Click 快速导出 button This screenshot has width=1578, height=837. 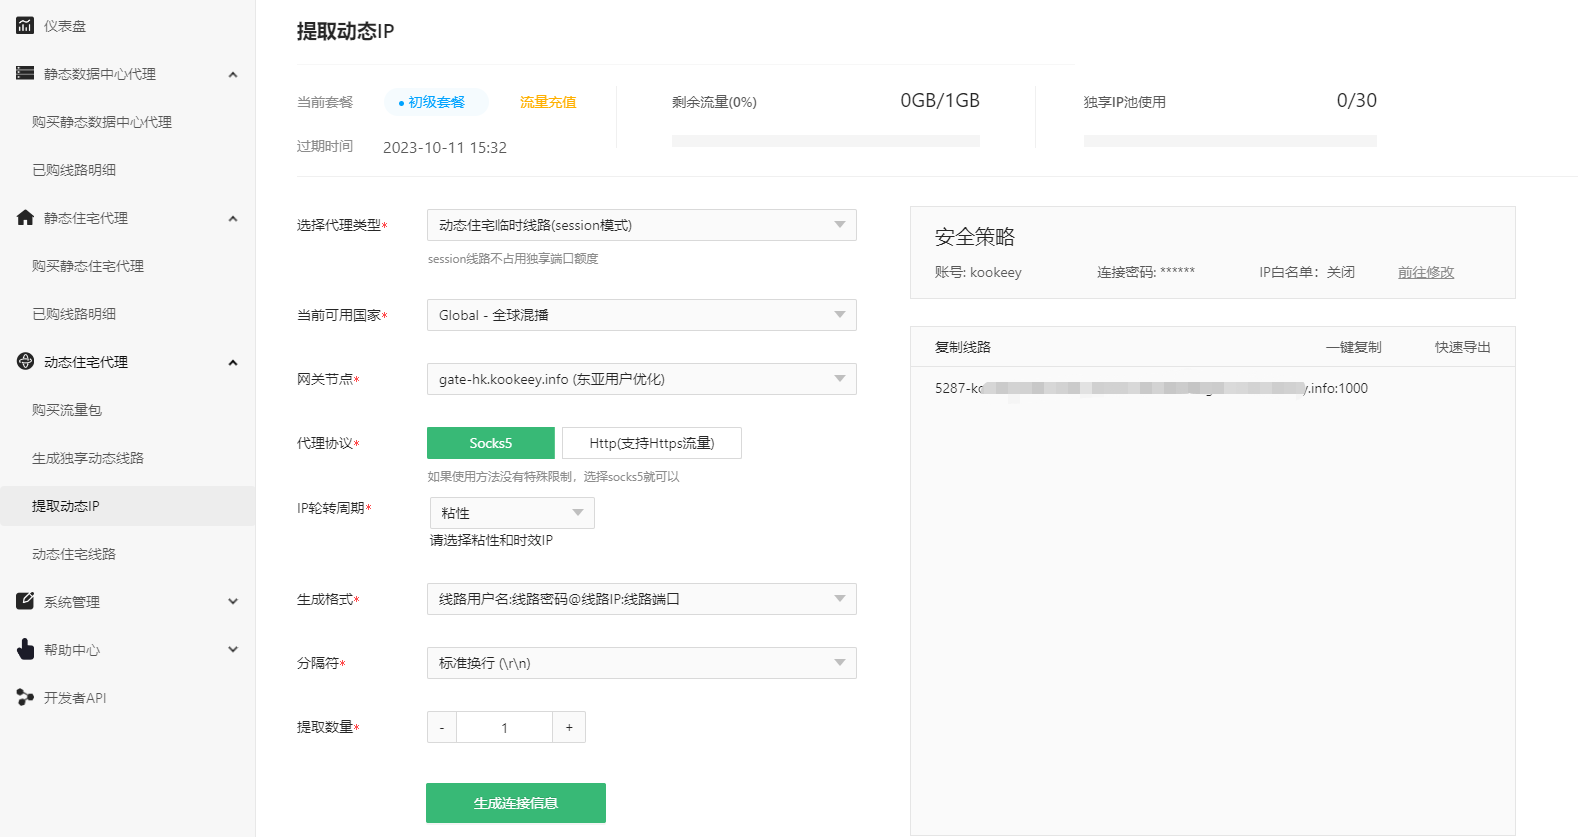(1463, 347)
